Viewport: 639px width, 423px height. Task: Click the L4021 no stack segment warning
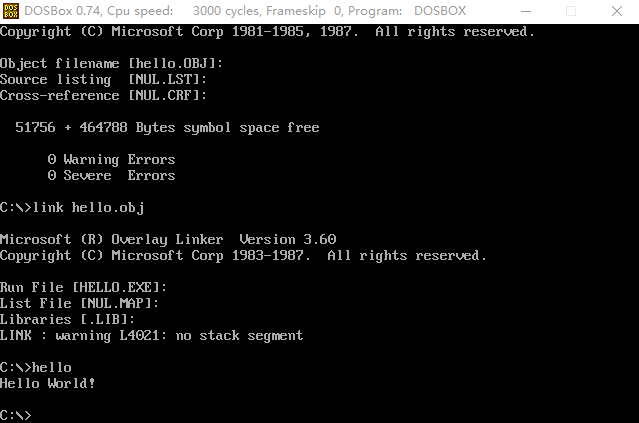(x=151, y=335)
